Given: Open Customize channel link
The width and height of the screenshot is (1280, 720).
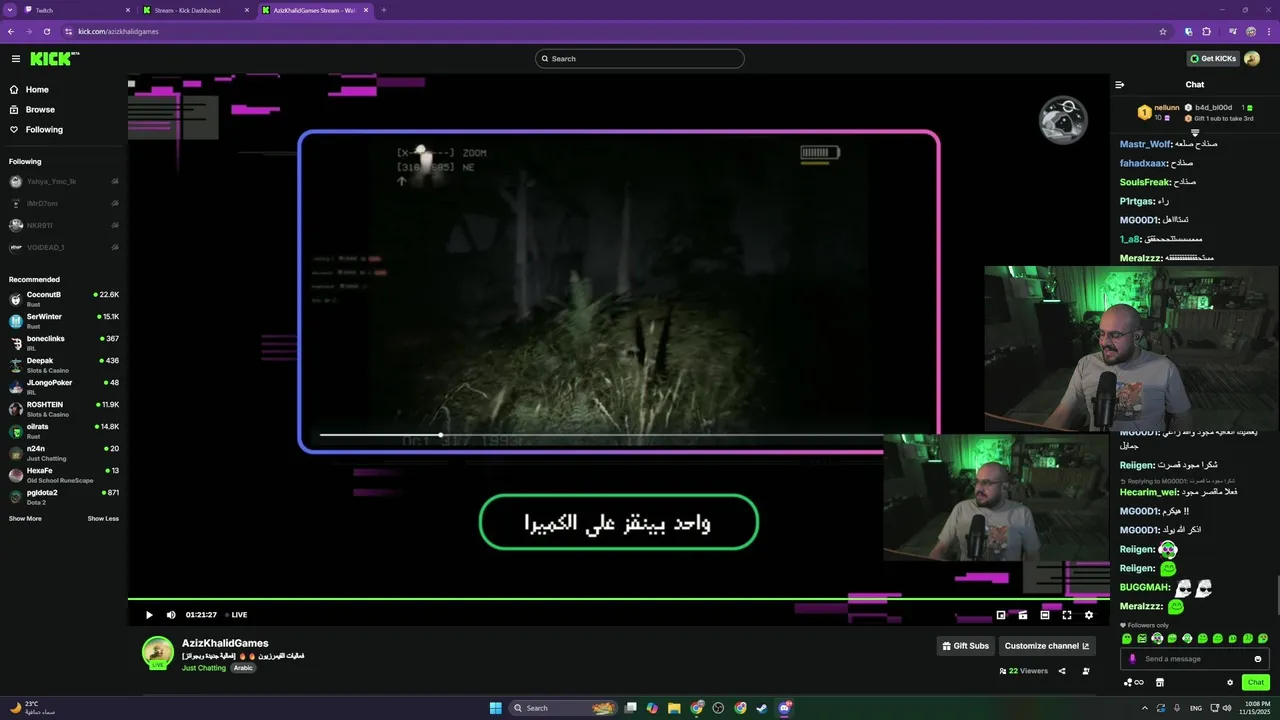Looking at the screenshot, I should pyautogui.click(x=1046, y=646).
